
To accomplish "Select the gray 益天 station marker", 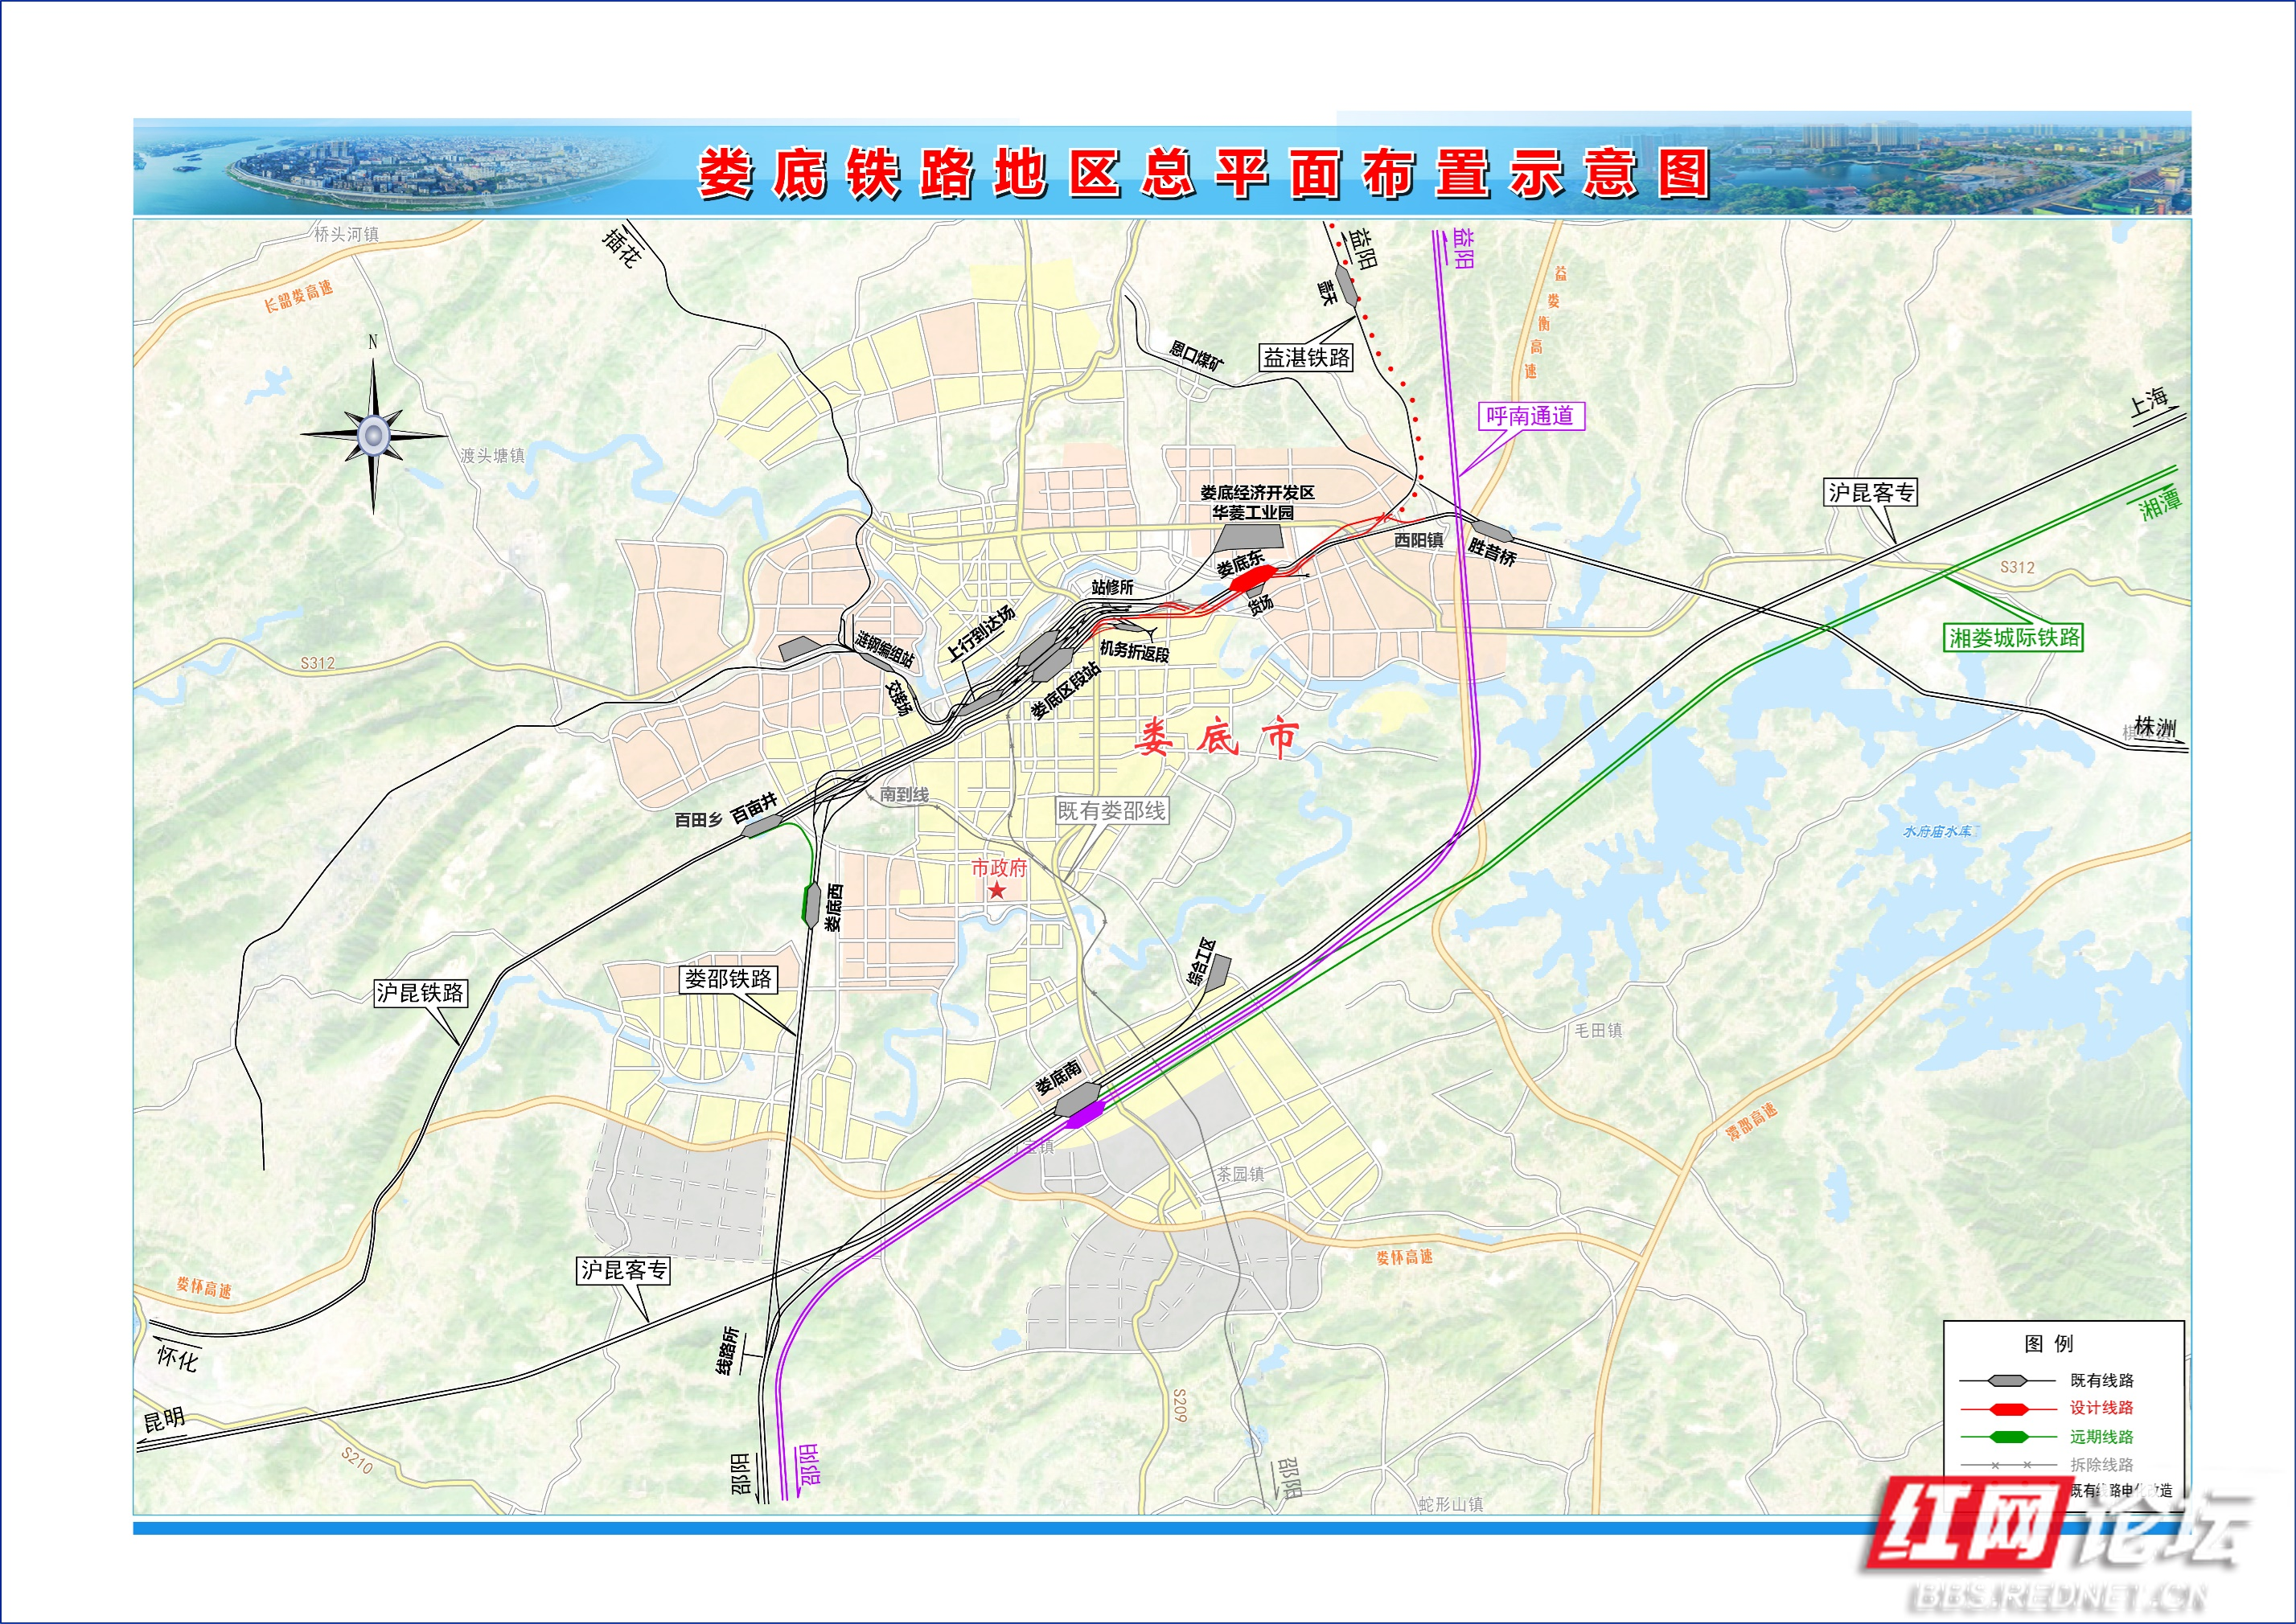I will tap(1346, 285).
